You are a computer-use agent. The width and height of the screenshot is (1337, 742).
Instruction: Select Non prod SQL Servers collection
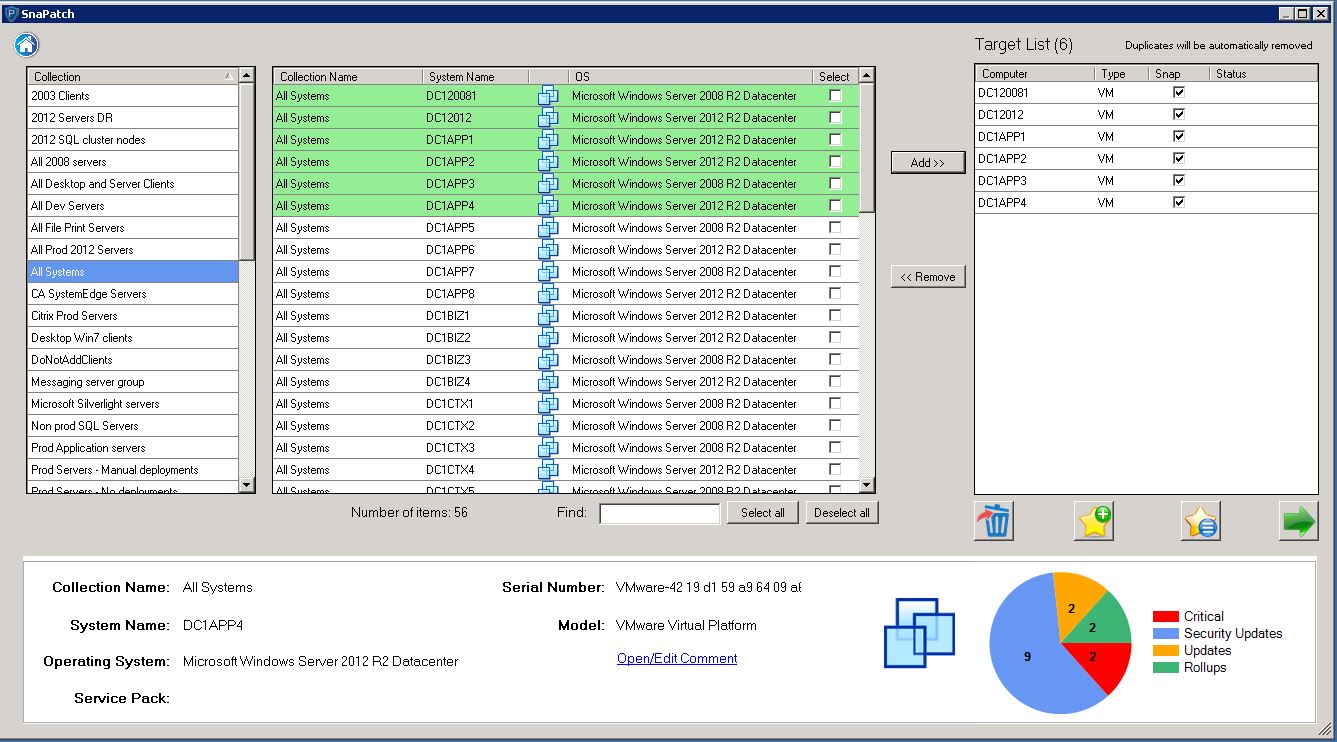(133, 426)
